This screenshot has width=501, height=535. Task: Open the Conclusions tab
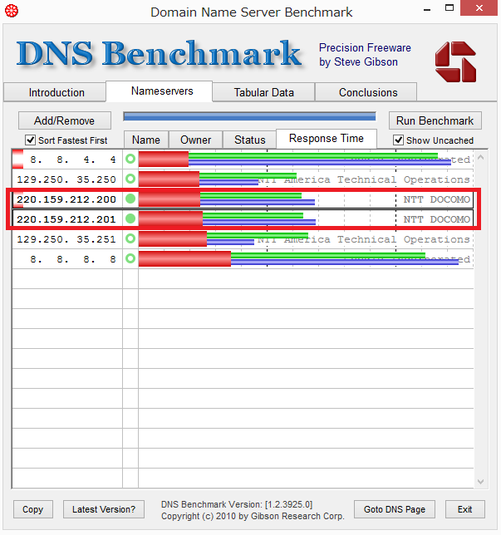[x=366, y=92]
